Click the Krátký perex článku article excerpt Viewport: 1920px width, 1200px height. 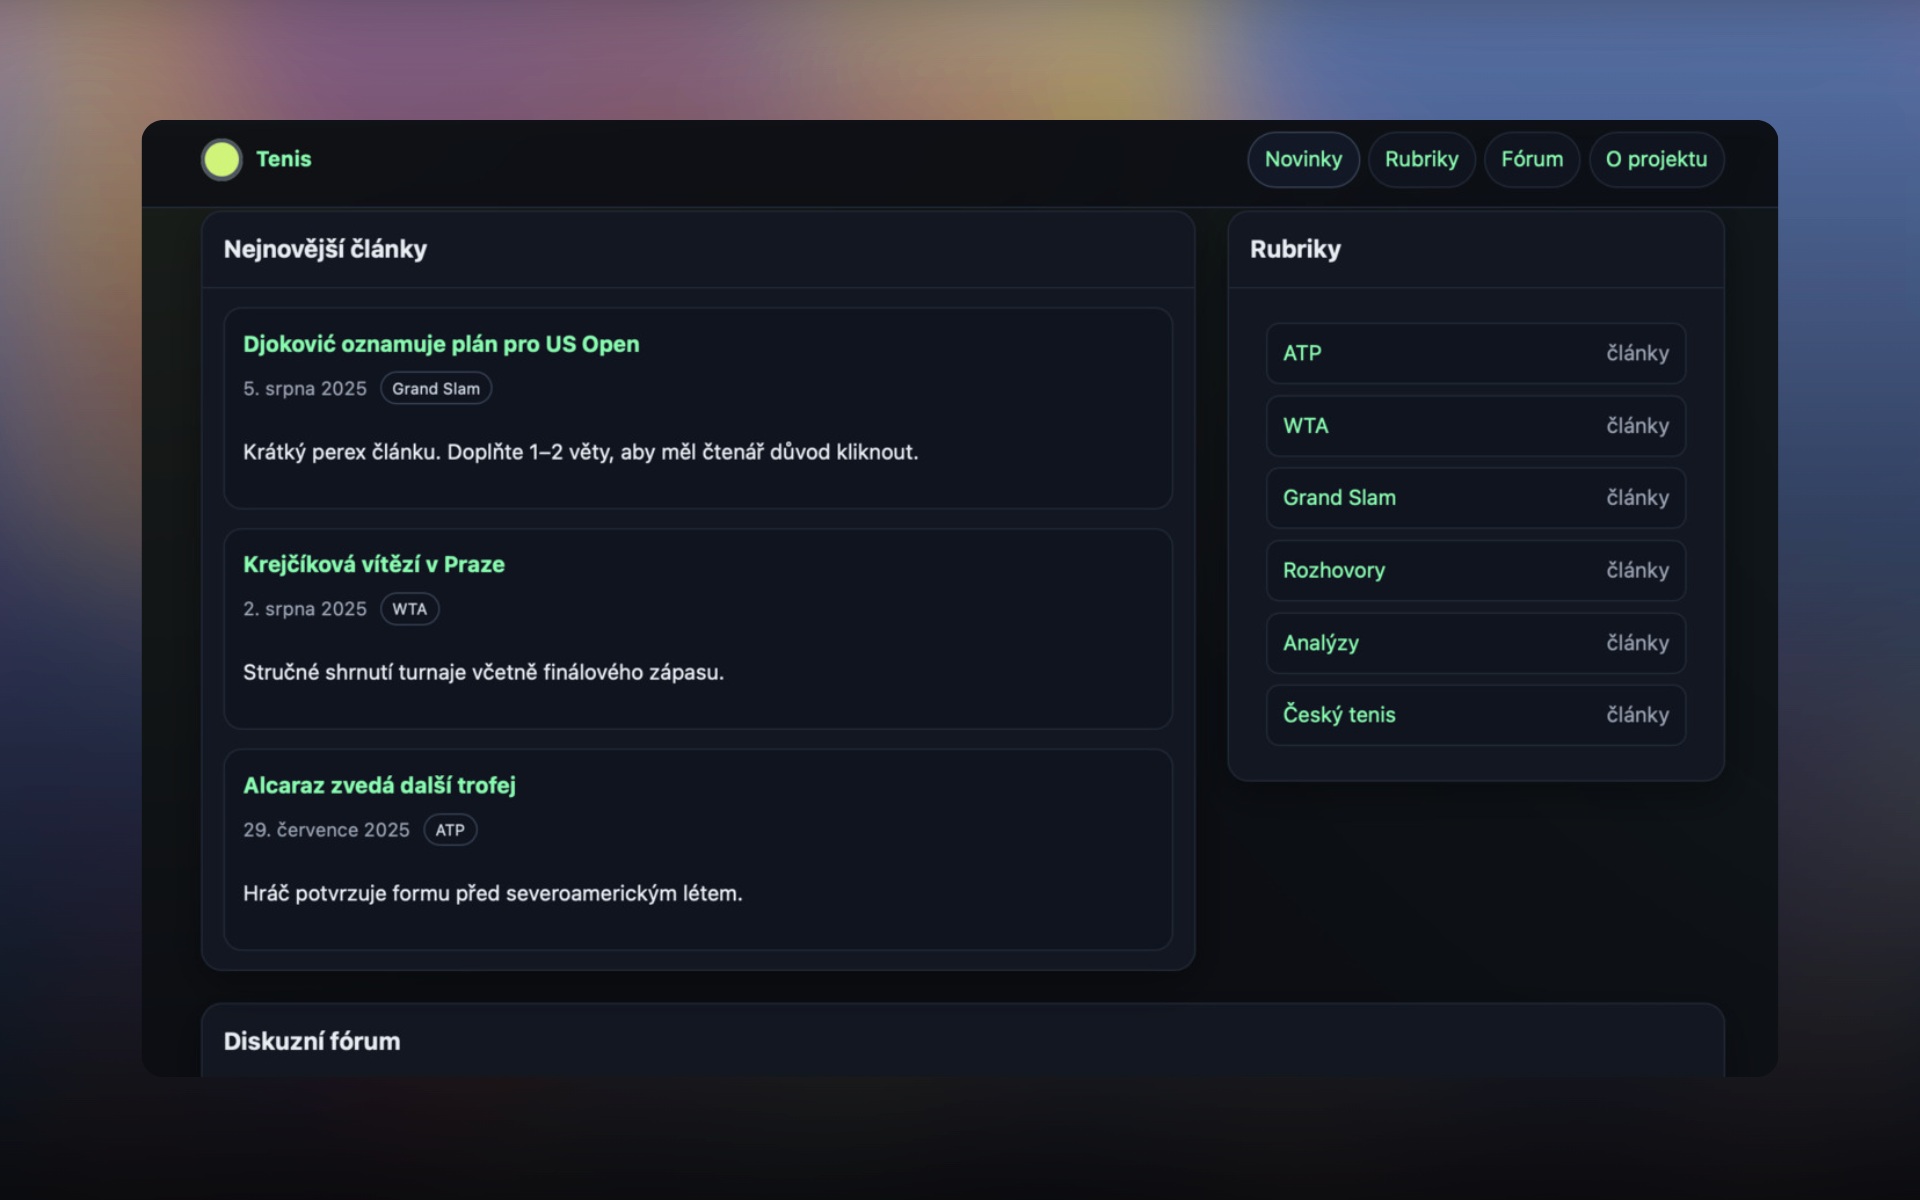pyautogui.click(x=580, y=452)
